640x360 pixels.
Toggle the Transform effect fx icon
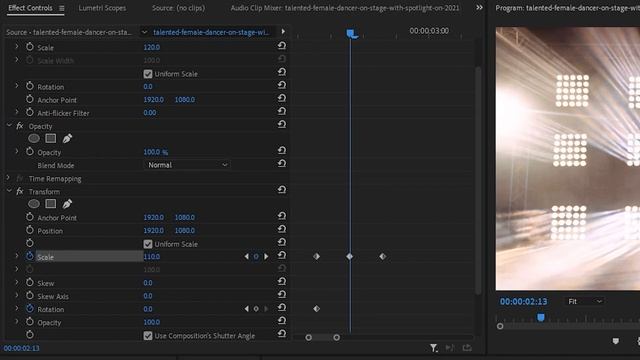[20, 191]
